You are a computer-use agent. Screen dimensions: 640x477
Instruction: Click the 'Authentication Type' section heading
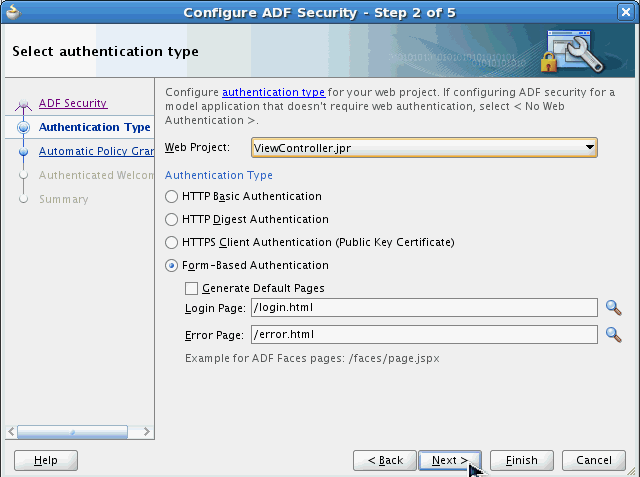click(219, 175)
